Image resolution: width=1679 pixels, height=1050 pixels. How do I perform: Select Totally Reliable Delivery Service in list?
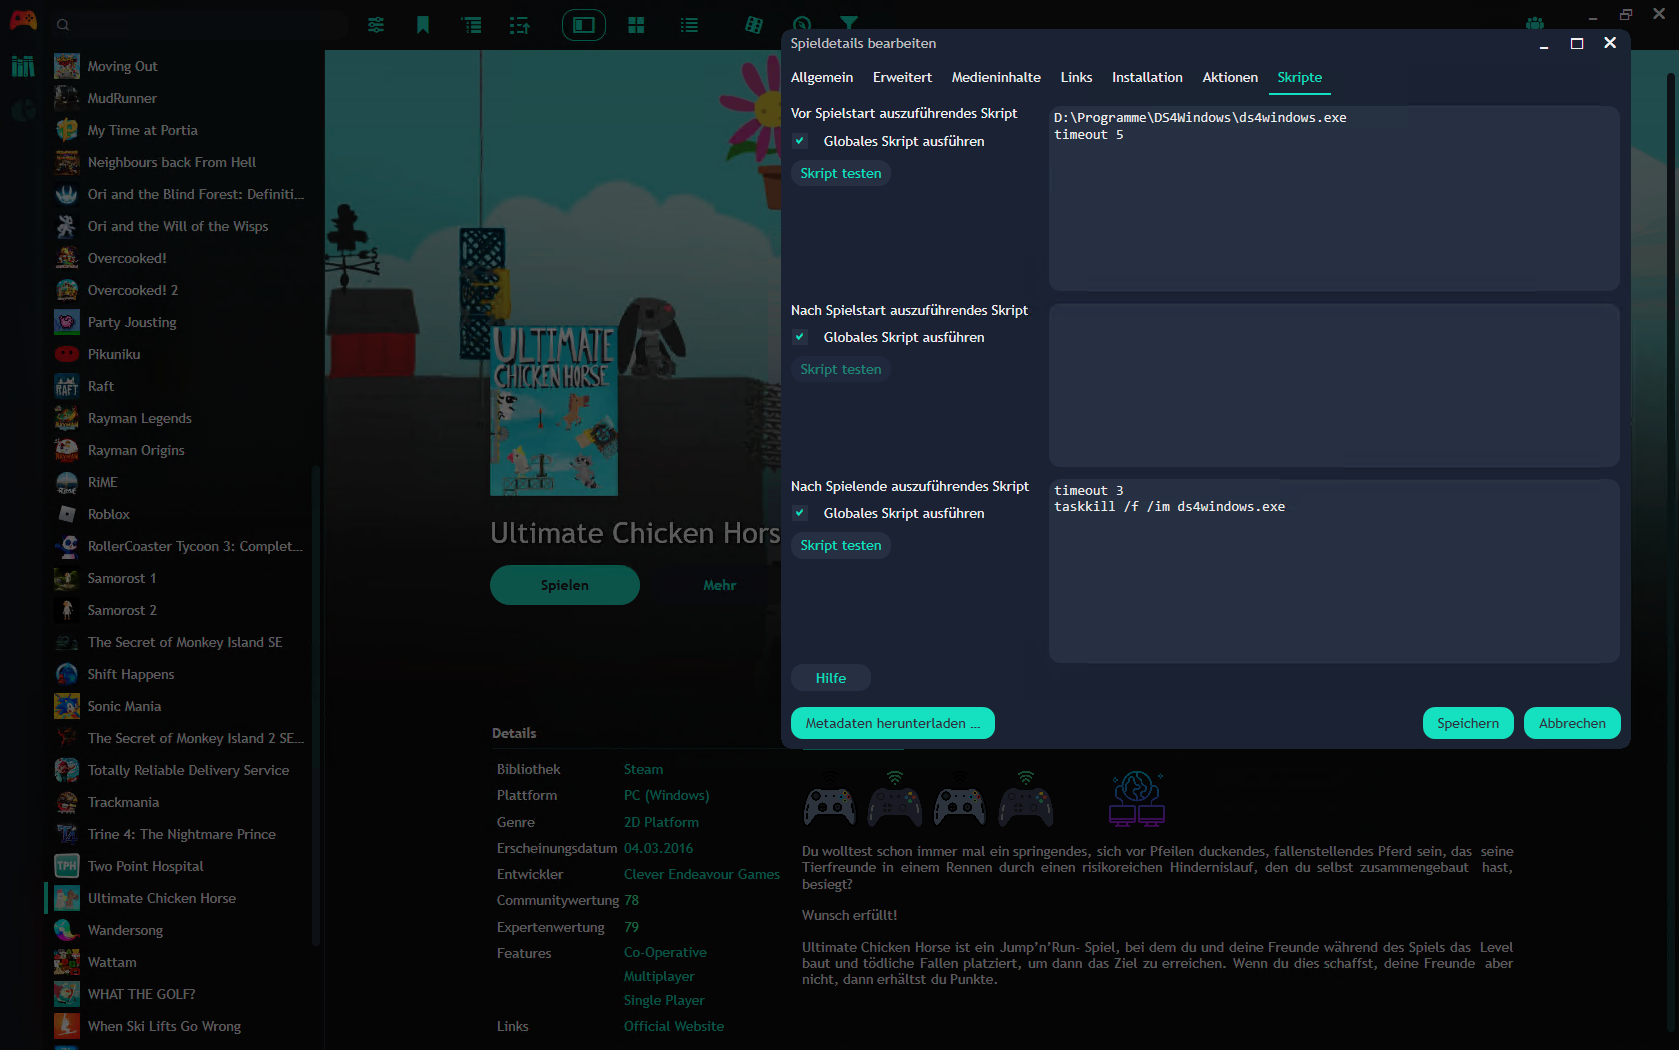pos(180,770)
